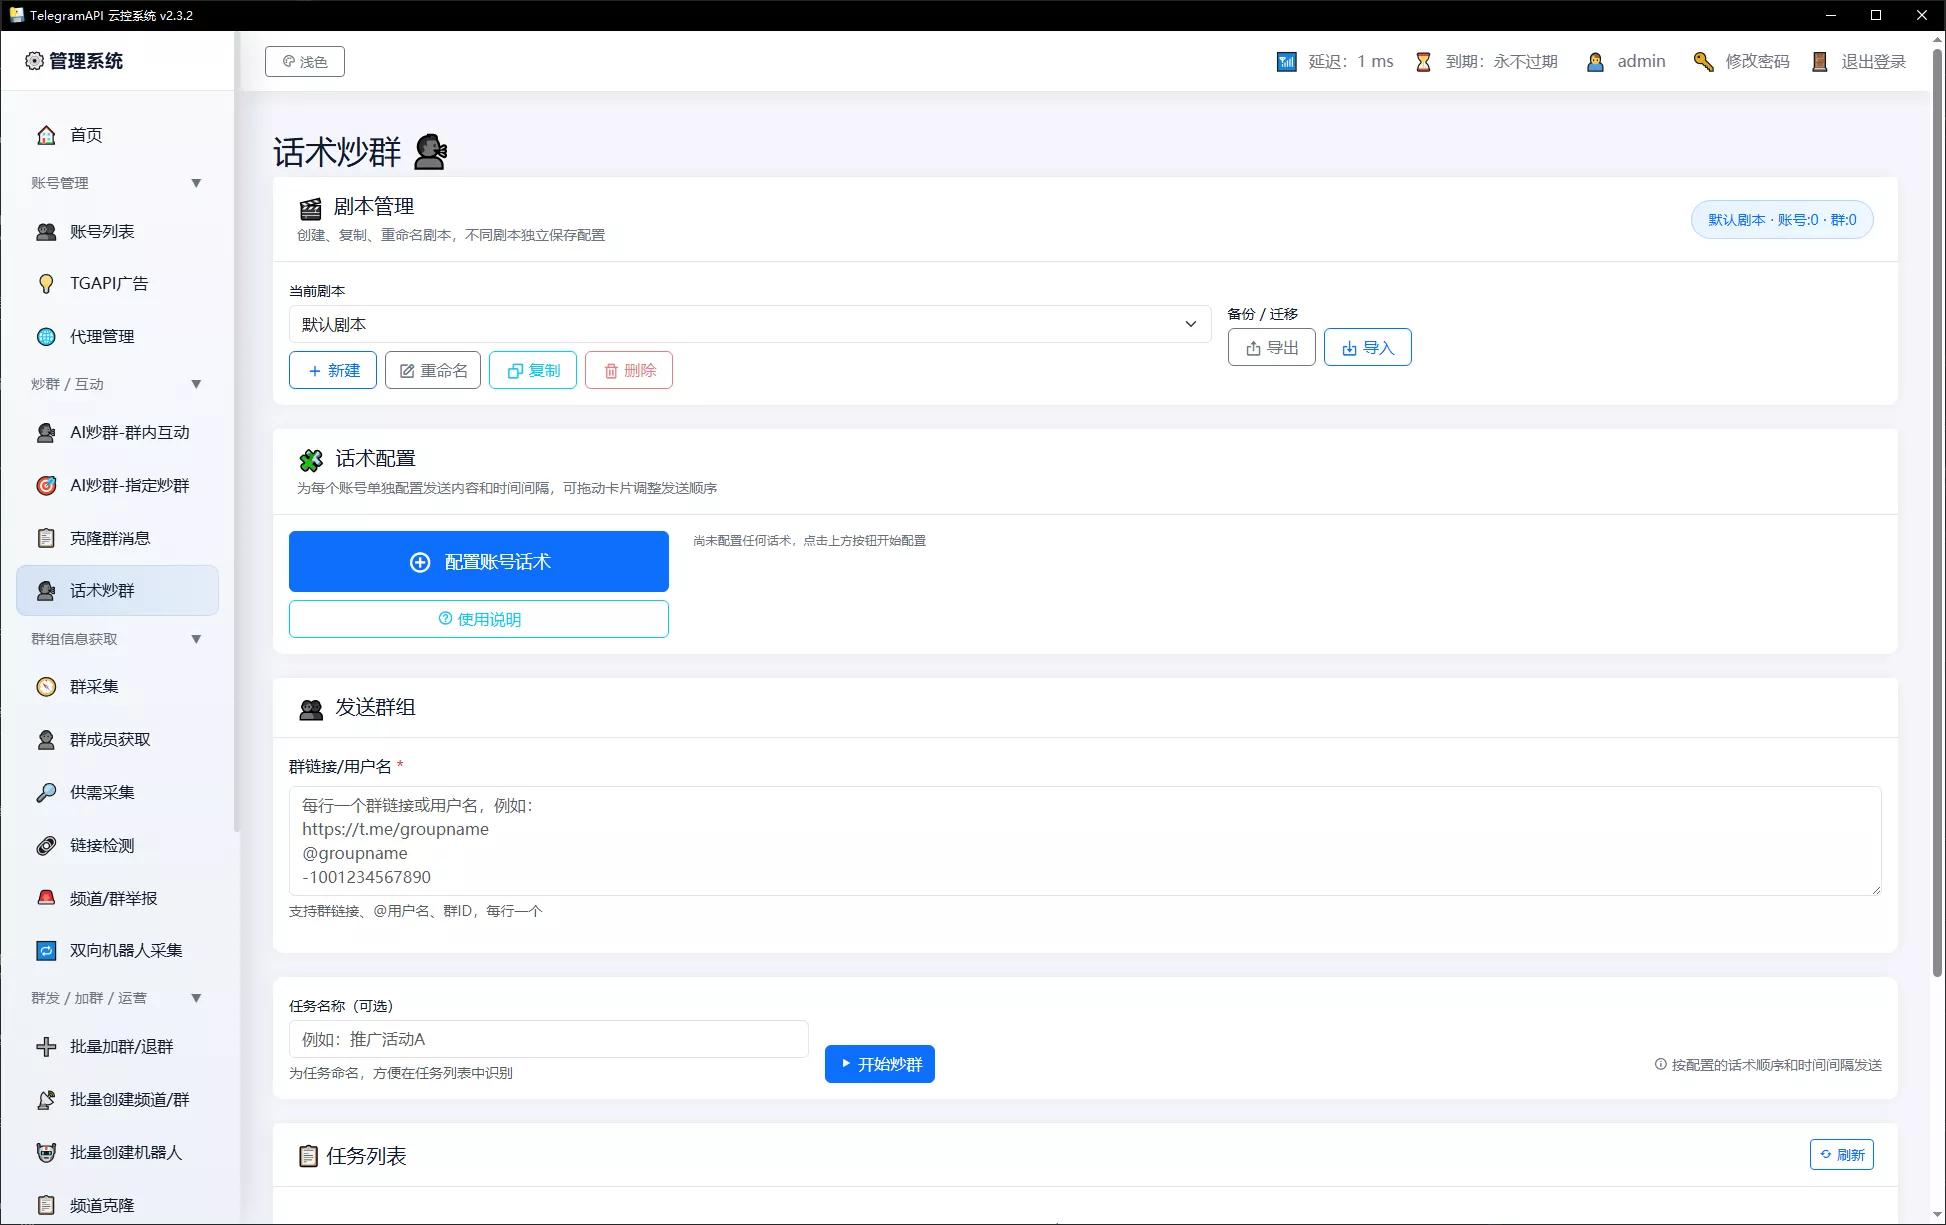The height and width of the screenshot is (1225, 1946).
Task: Click 频道/群举报 siren icon
Action: pos(46,899)
